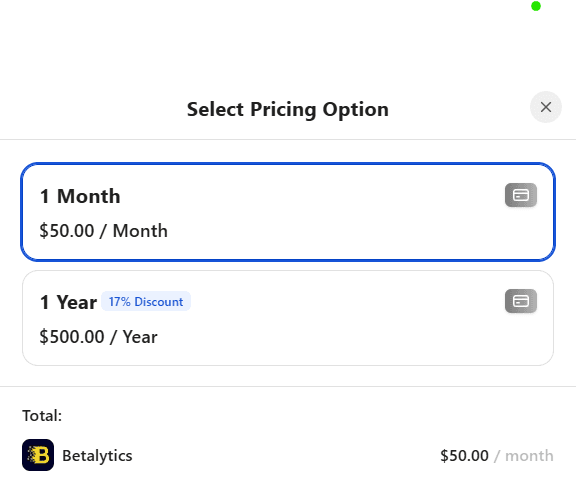Click the credit card icon for 1 Month

point(521,195)
